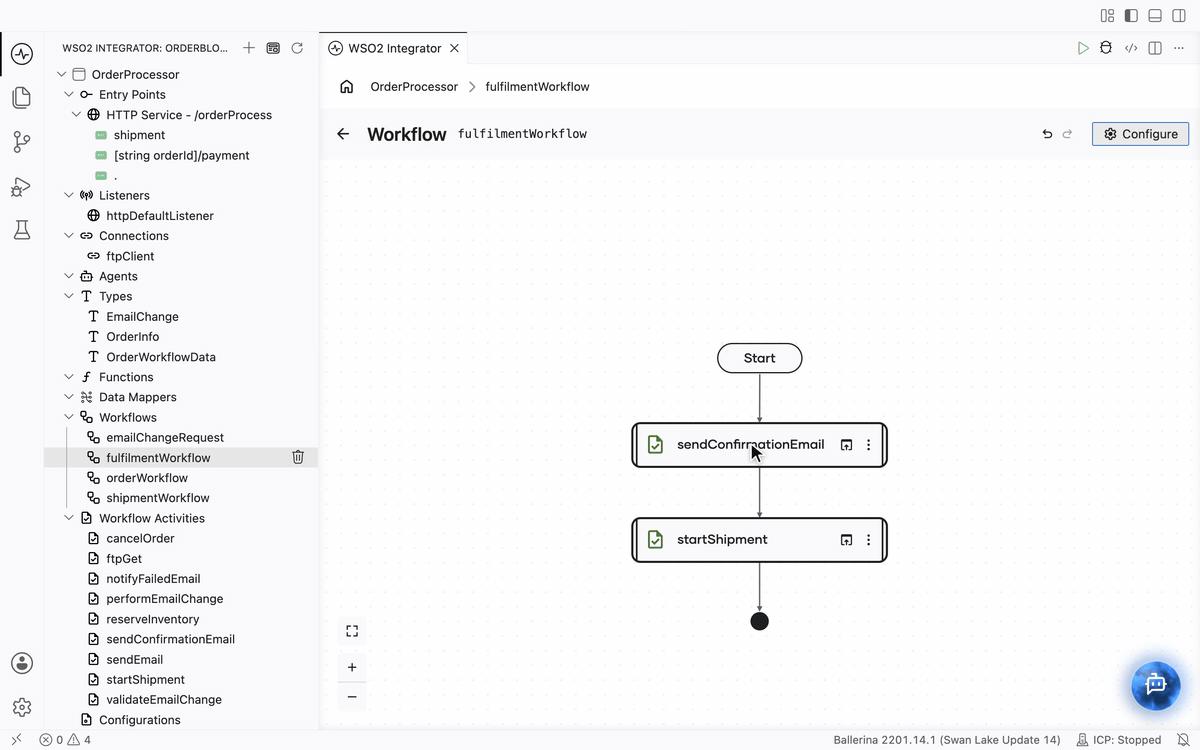Toggle the primary side bar layout
Screen dimensions: 1200x750
[1131, 15]
